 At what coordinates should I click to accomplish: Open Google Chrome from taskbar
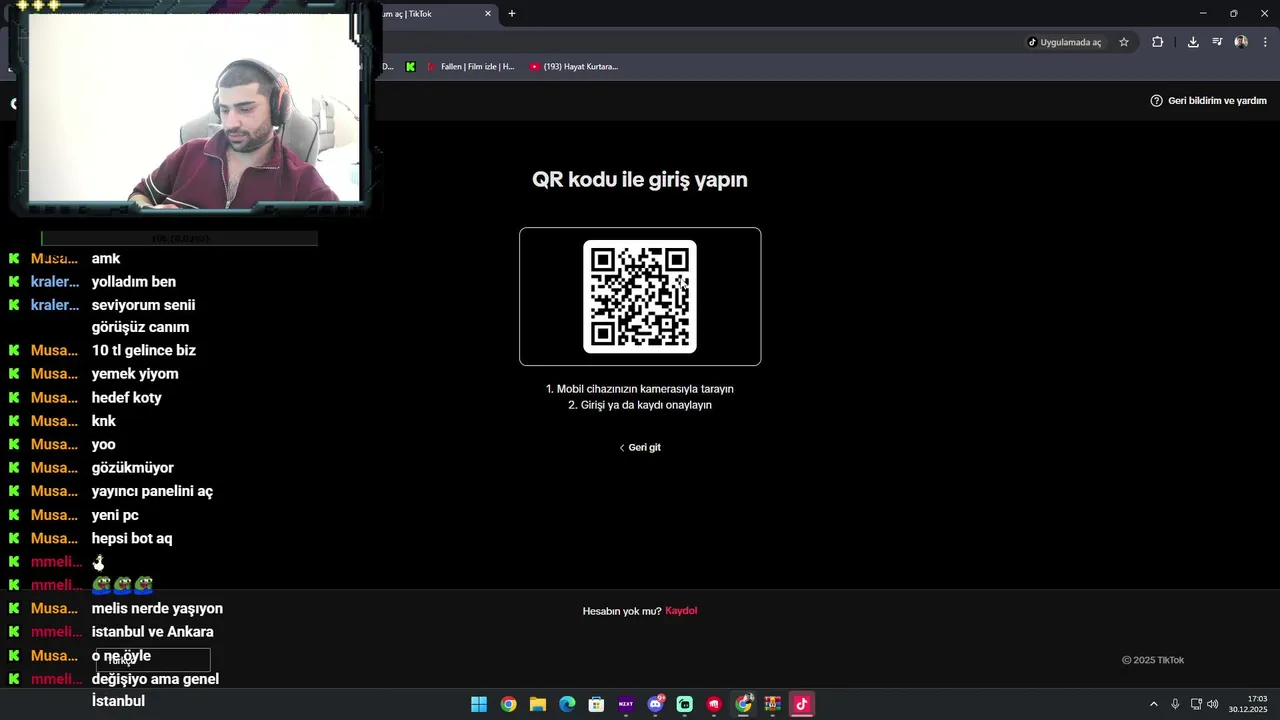(508, 704)
